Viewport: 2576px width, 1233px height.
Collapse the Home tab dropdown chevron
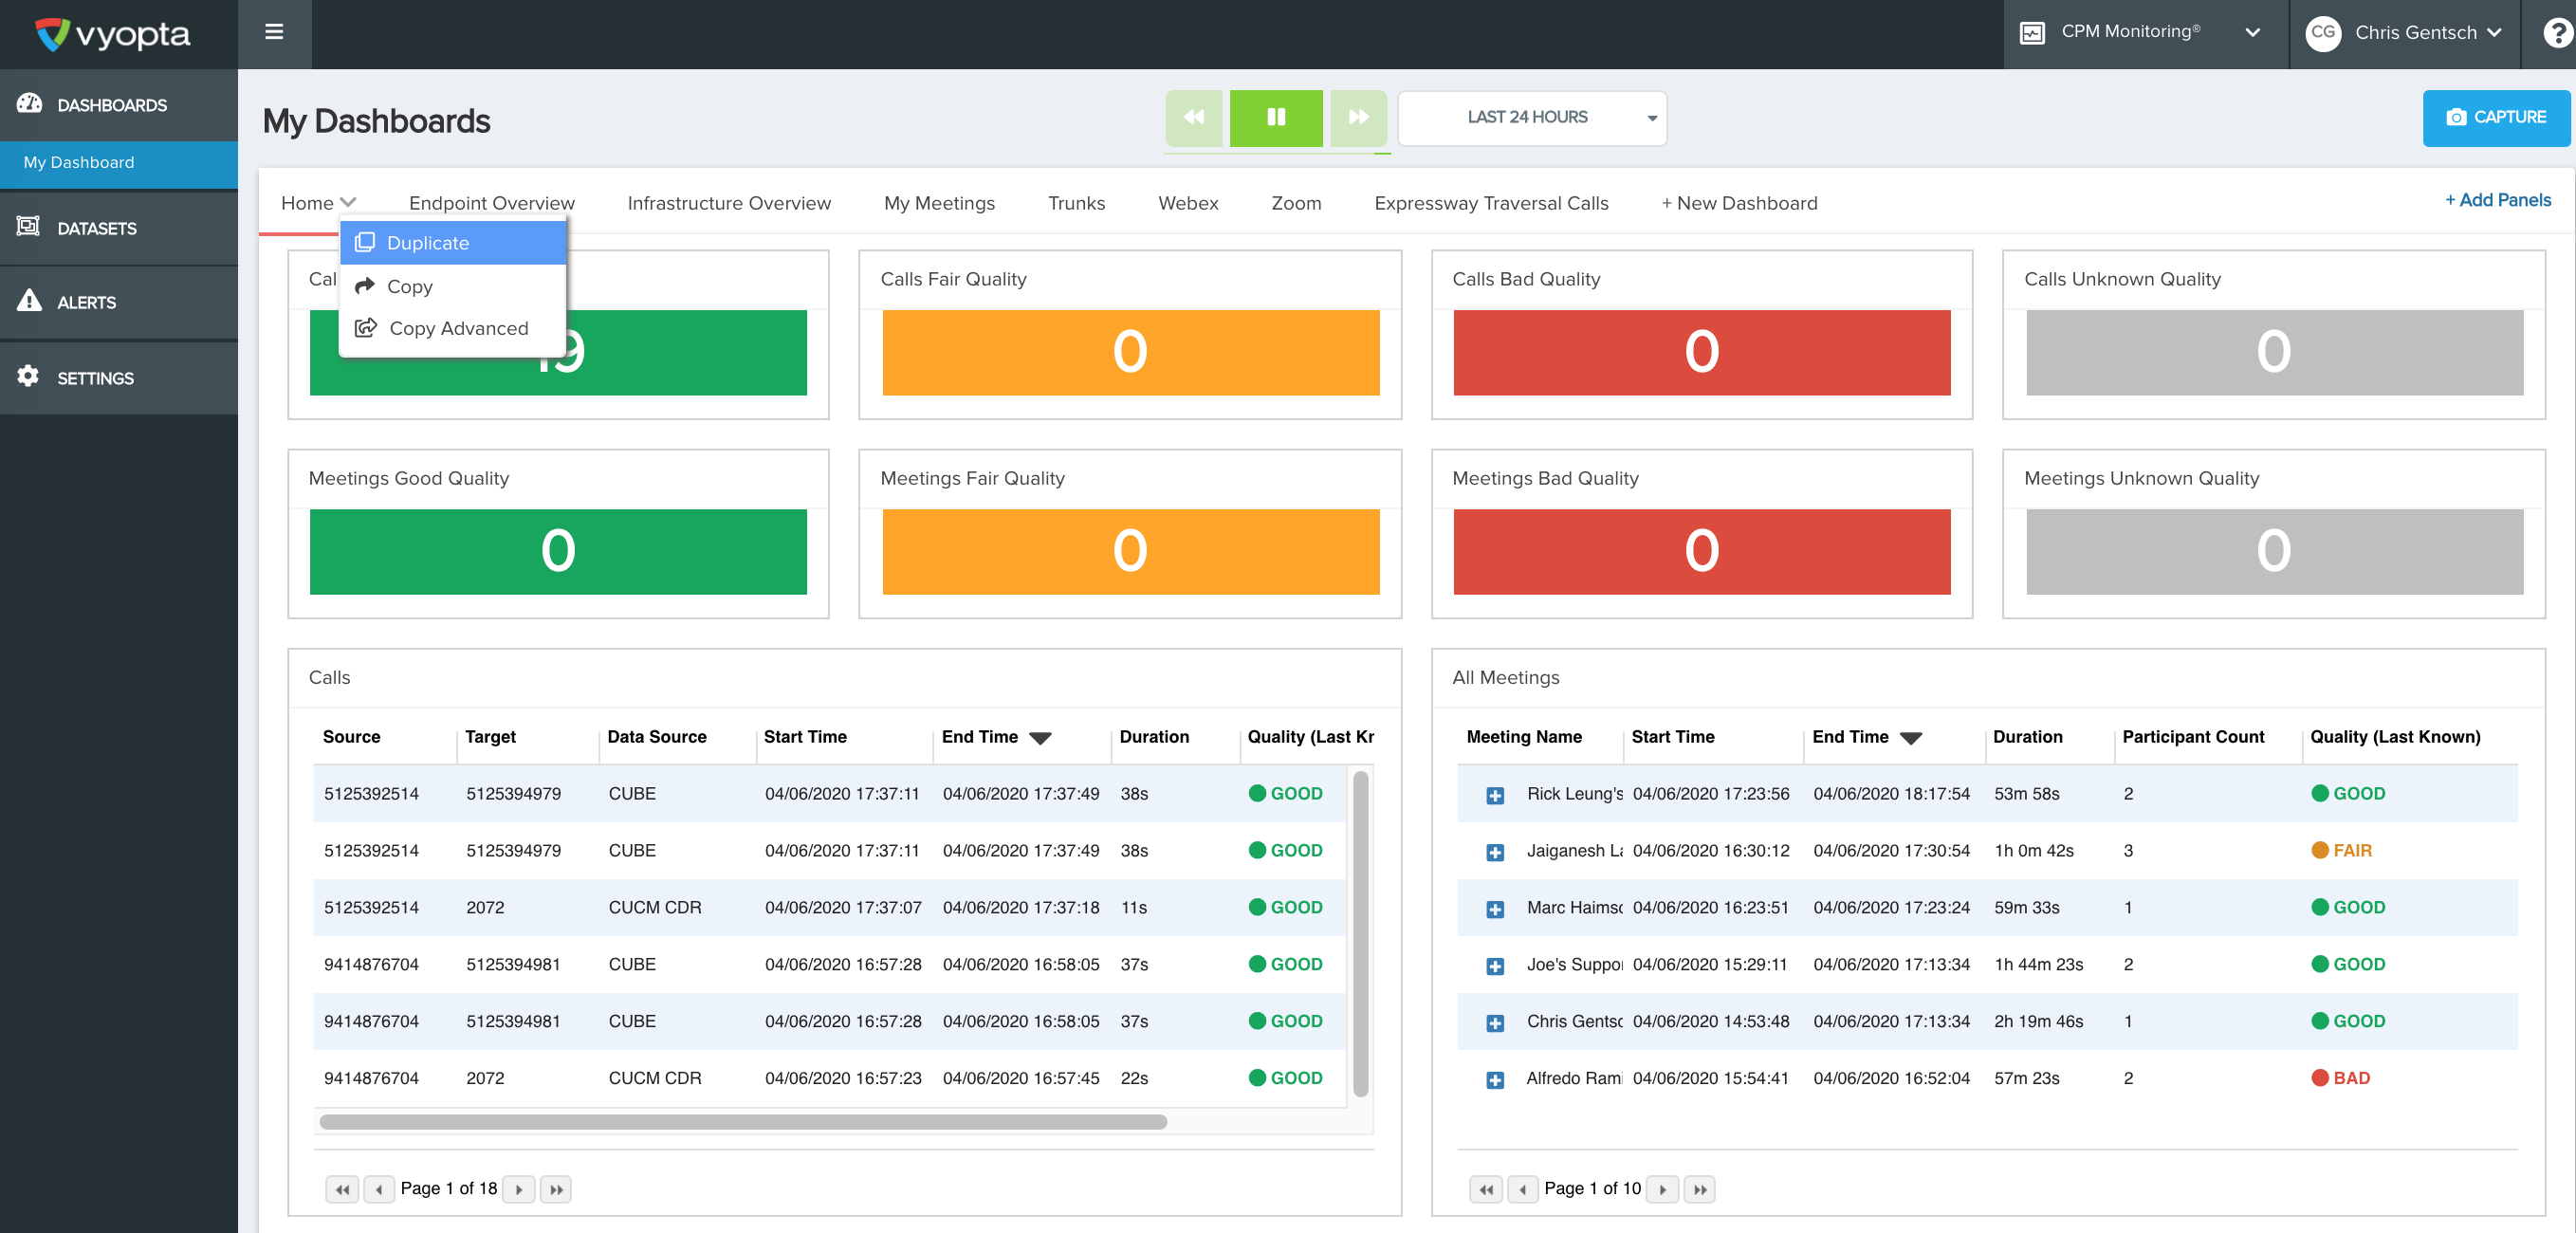click(348, 203)
